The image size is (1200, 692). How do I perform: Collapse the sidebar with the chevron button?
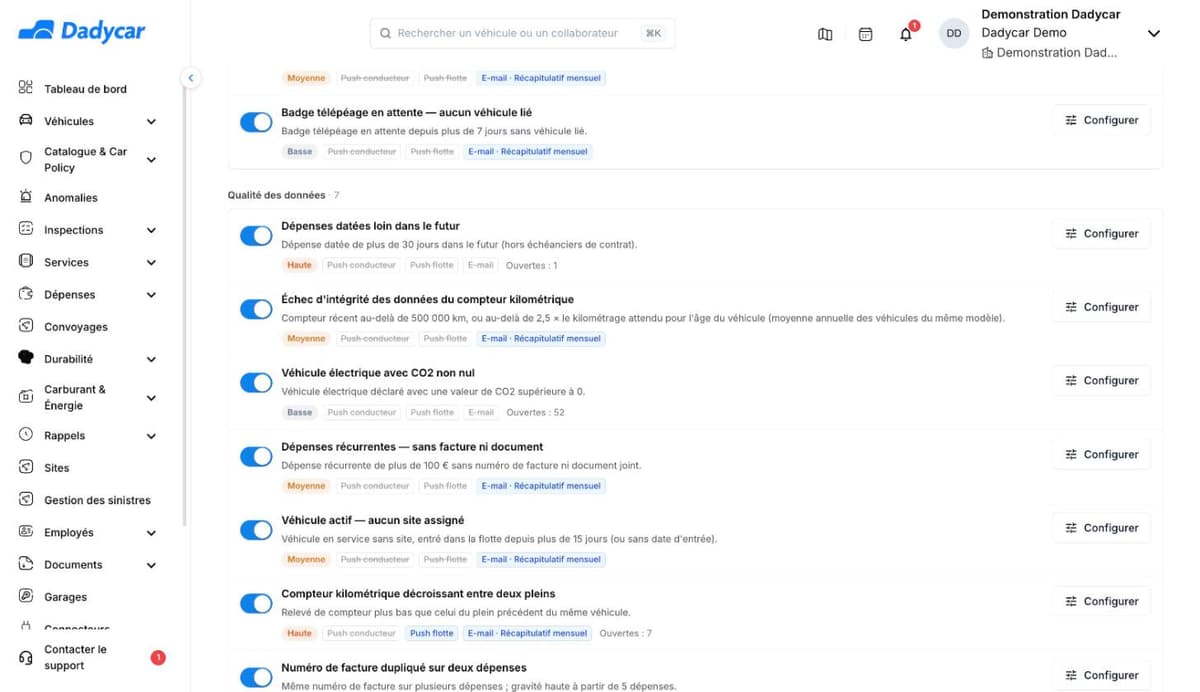point(191,77)
